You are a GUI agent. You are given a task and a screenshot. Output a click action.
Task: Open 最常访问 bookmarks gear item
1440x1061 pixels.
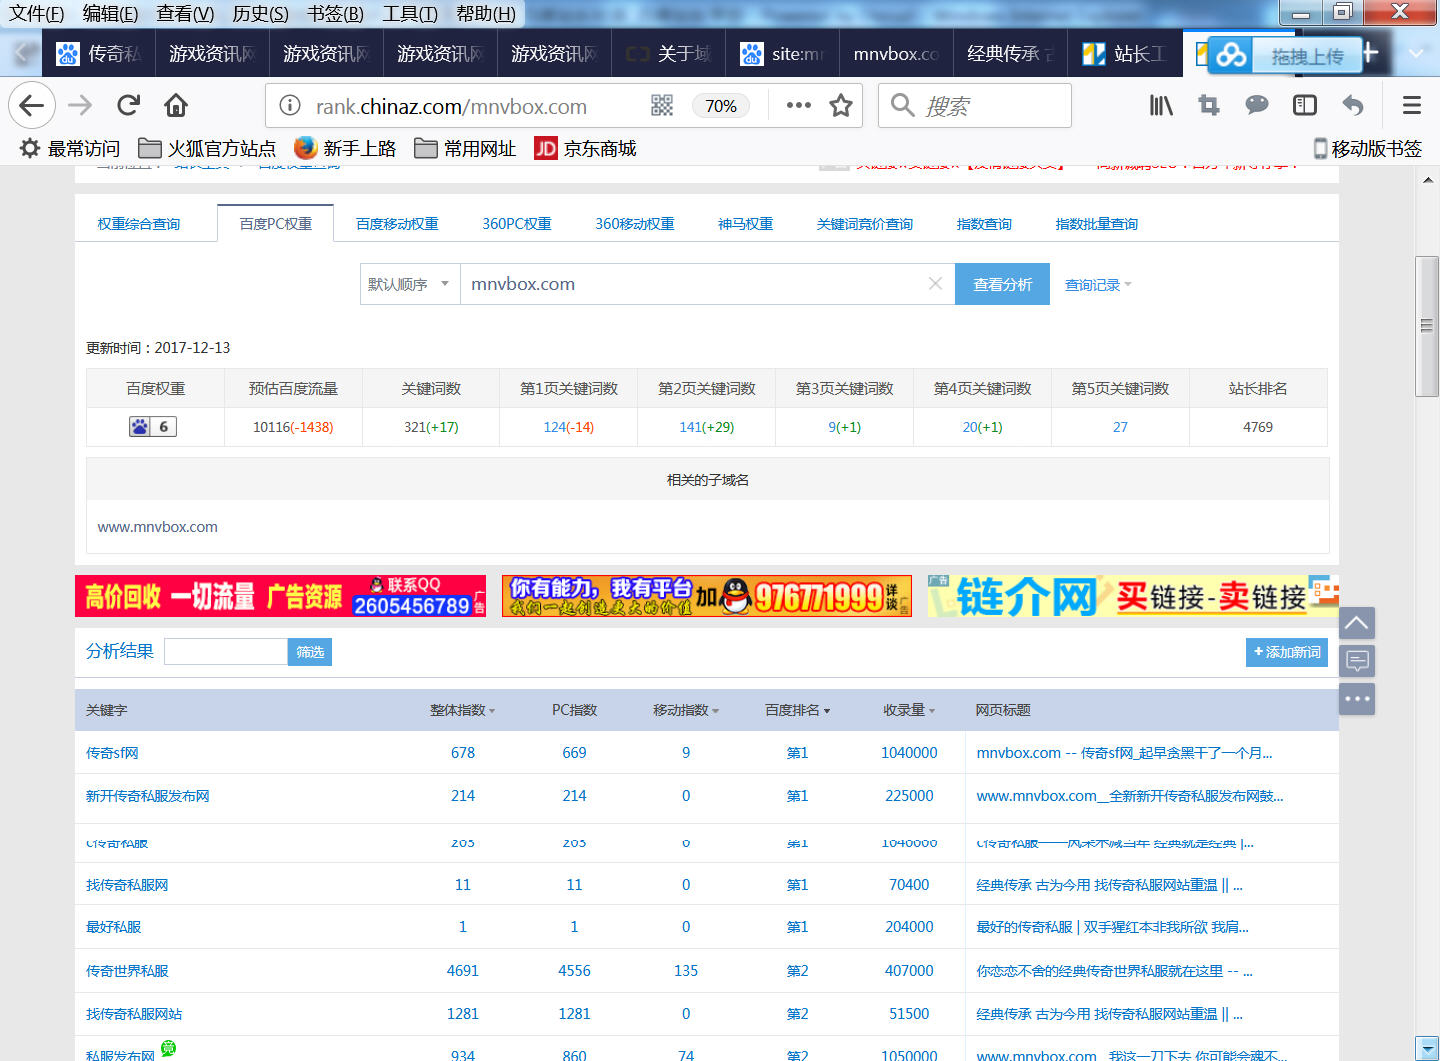70,148
